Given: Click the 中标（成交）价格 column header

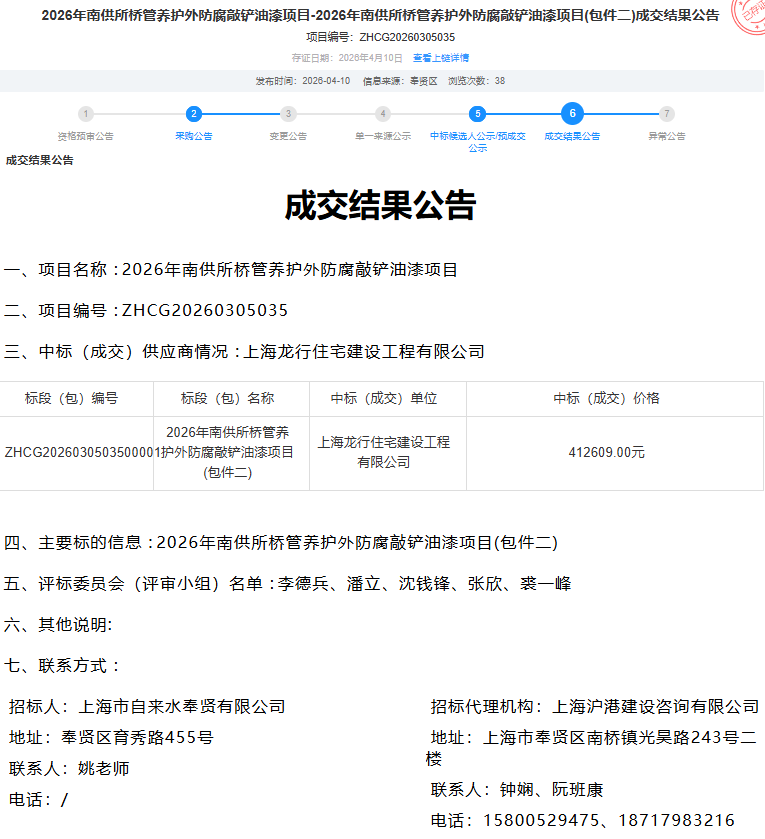Looking at the screenshot, I should pyautogui.click(x=607, y=398).
